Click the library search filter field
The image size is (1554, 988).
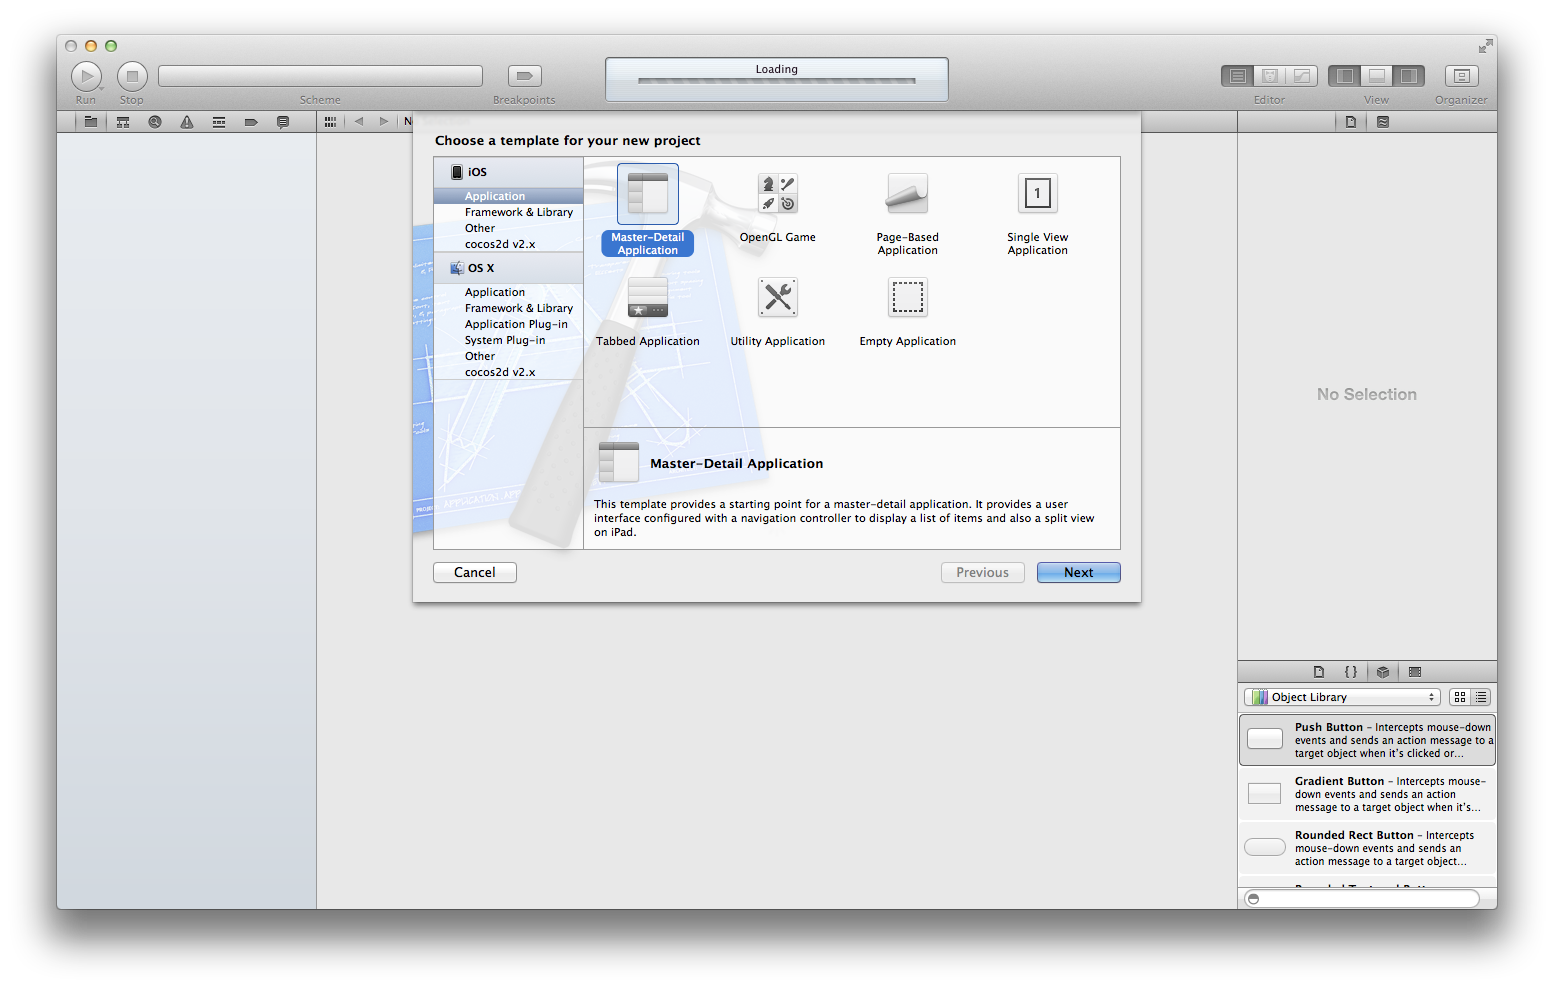click(1362, 899)
